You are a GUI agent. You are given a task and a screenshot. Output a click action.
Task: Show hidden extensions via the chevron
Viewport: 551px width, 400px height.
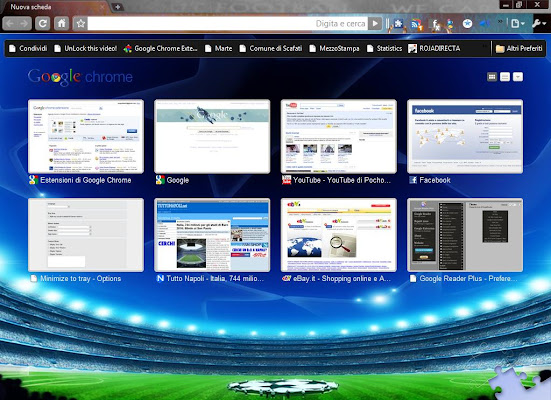click(500, 22)
